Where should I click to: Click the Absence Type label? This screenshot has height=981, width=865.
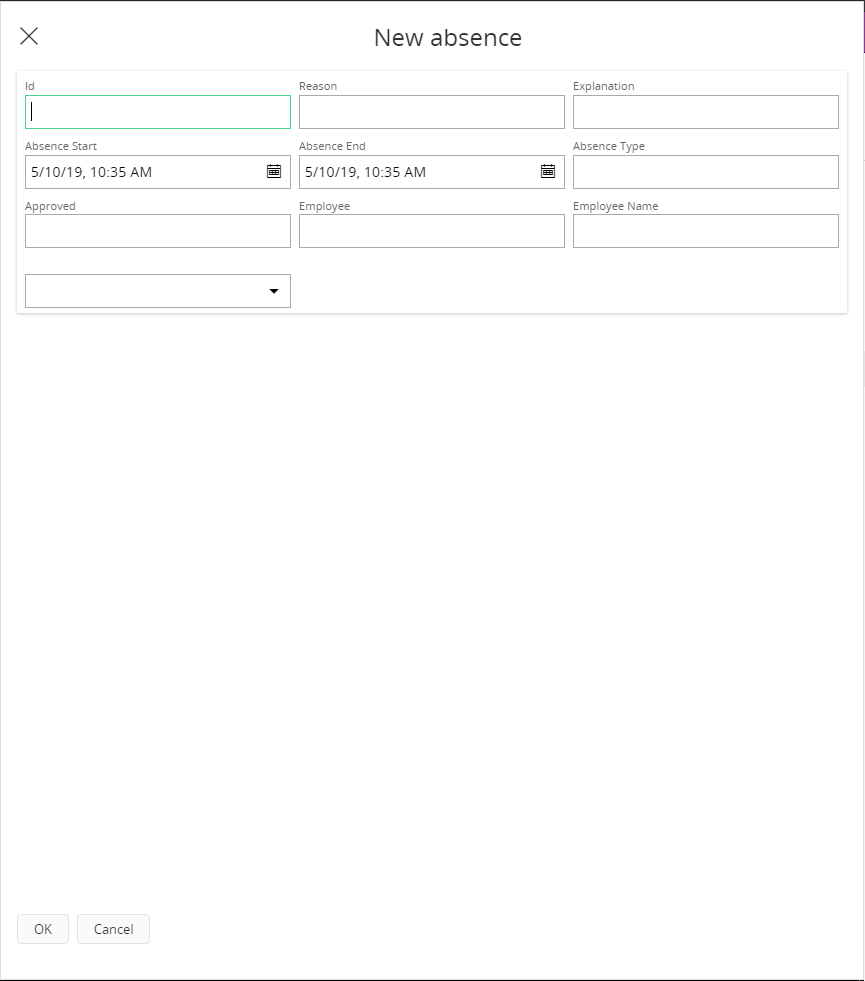[608, 146]
